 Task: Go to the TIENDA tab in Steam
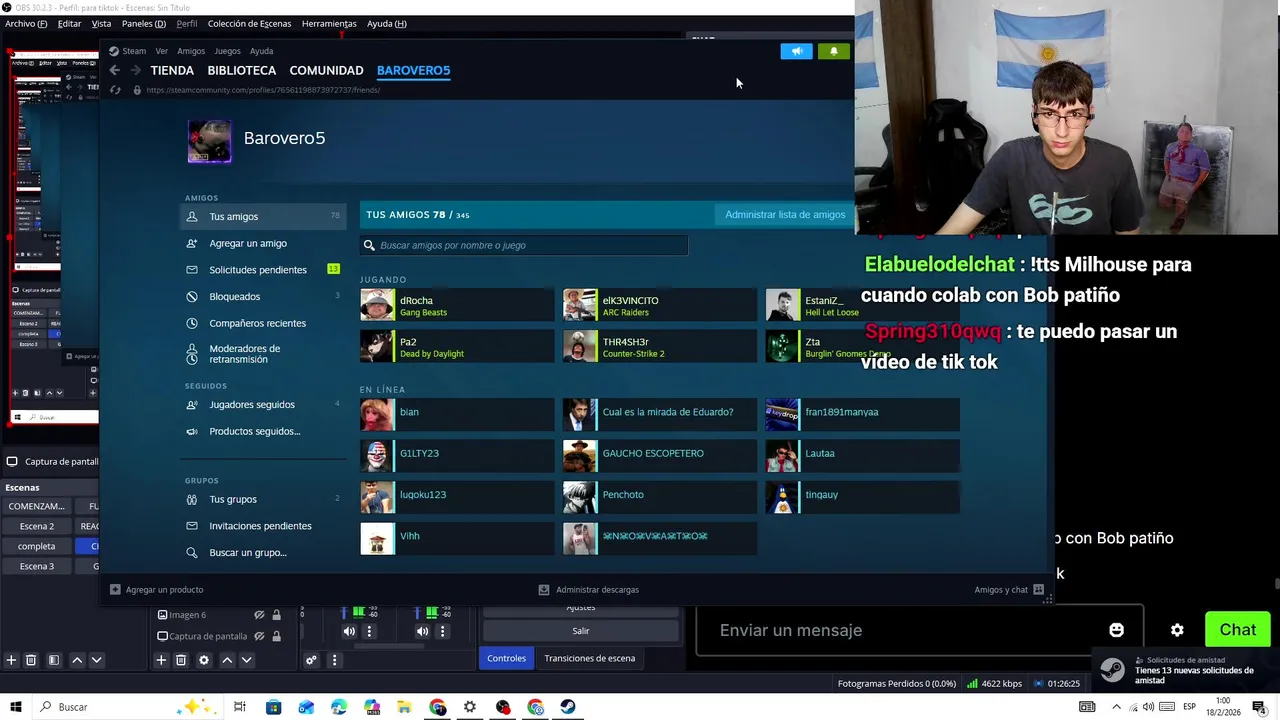(172, 70)
